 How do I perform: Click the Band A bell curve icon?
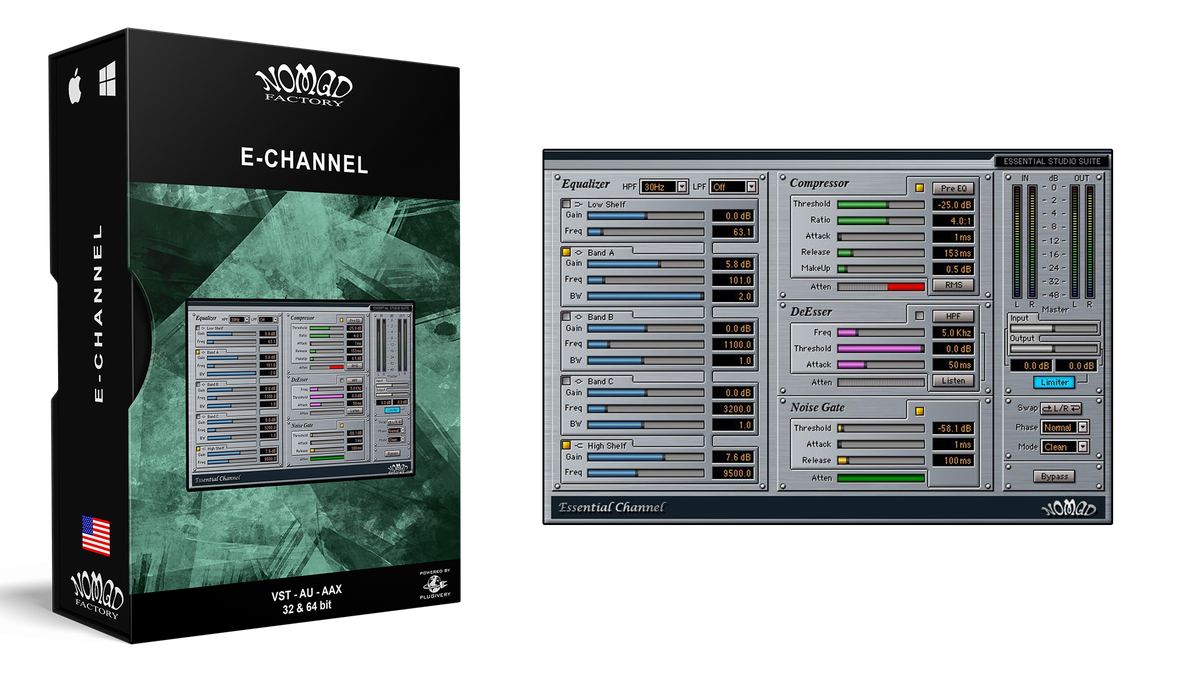[x=578, y=253]
